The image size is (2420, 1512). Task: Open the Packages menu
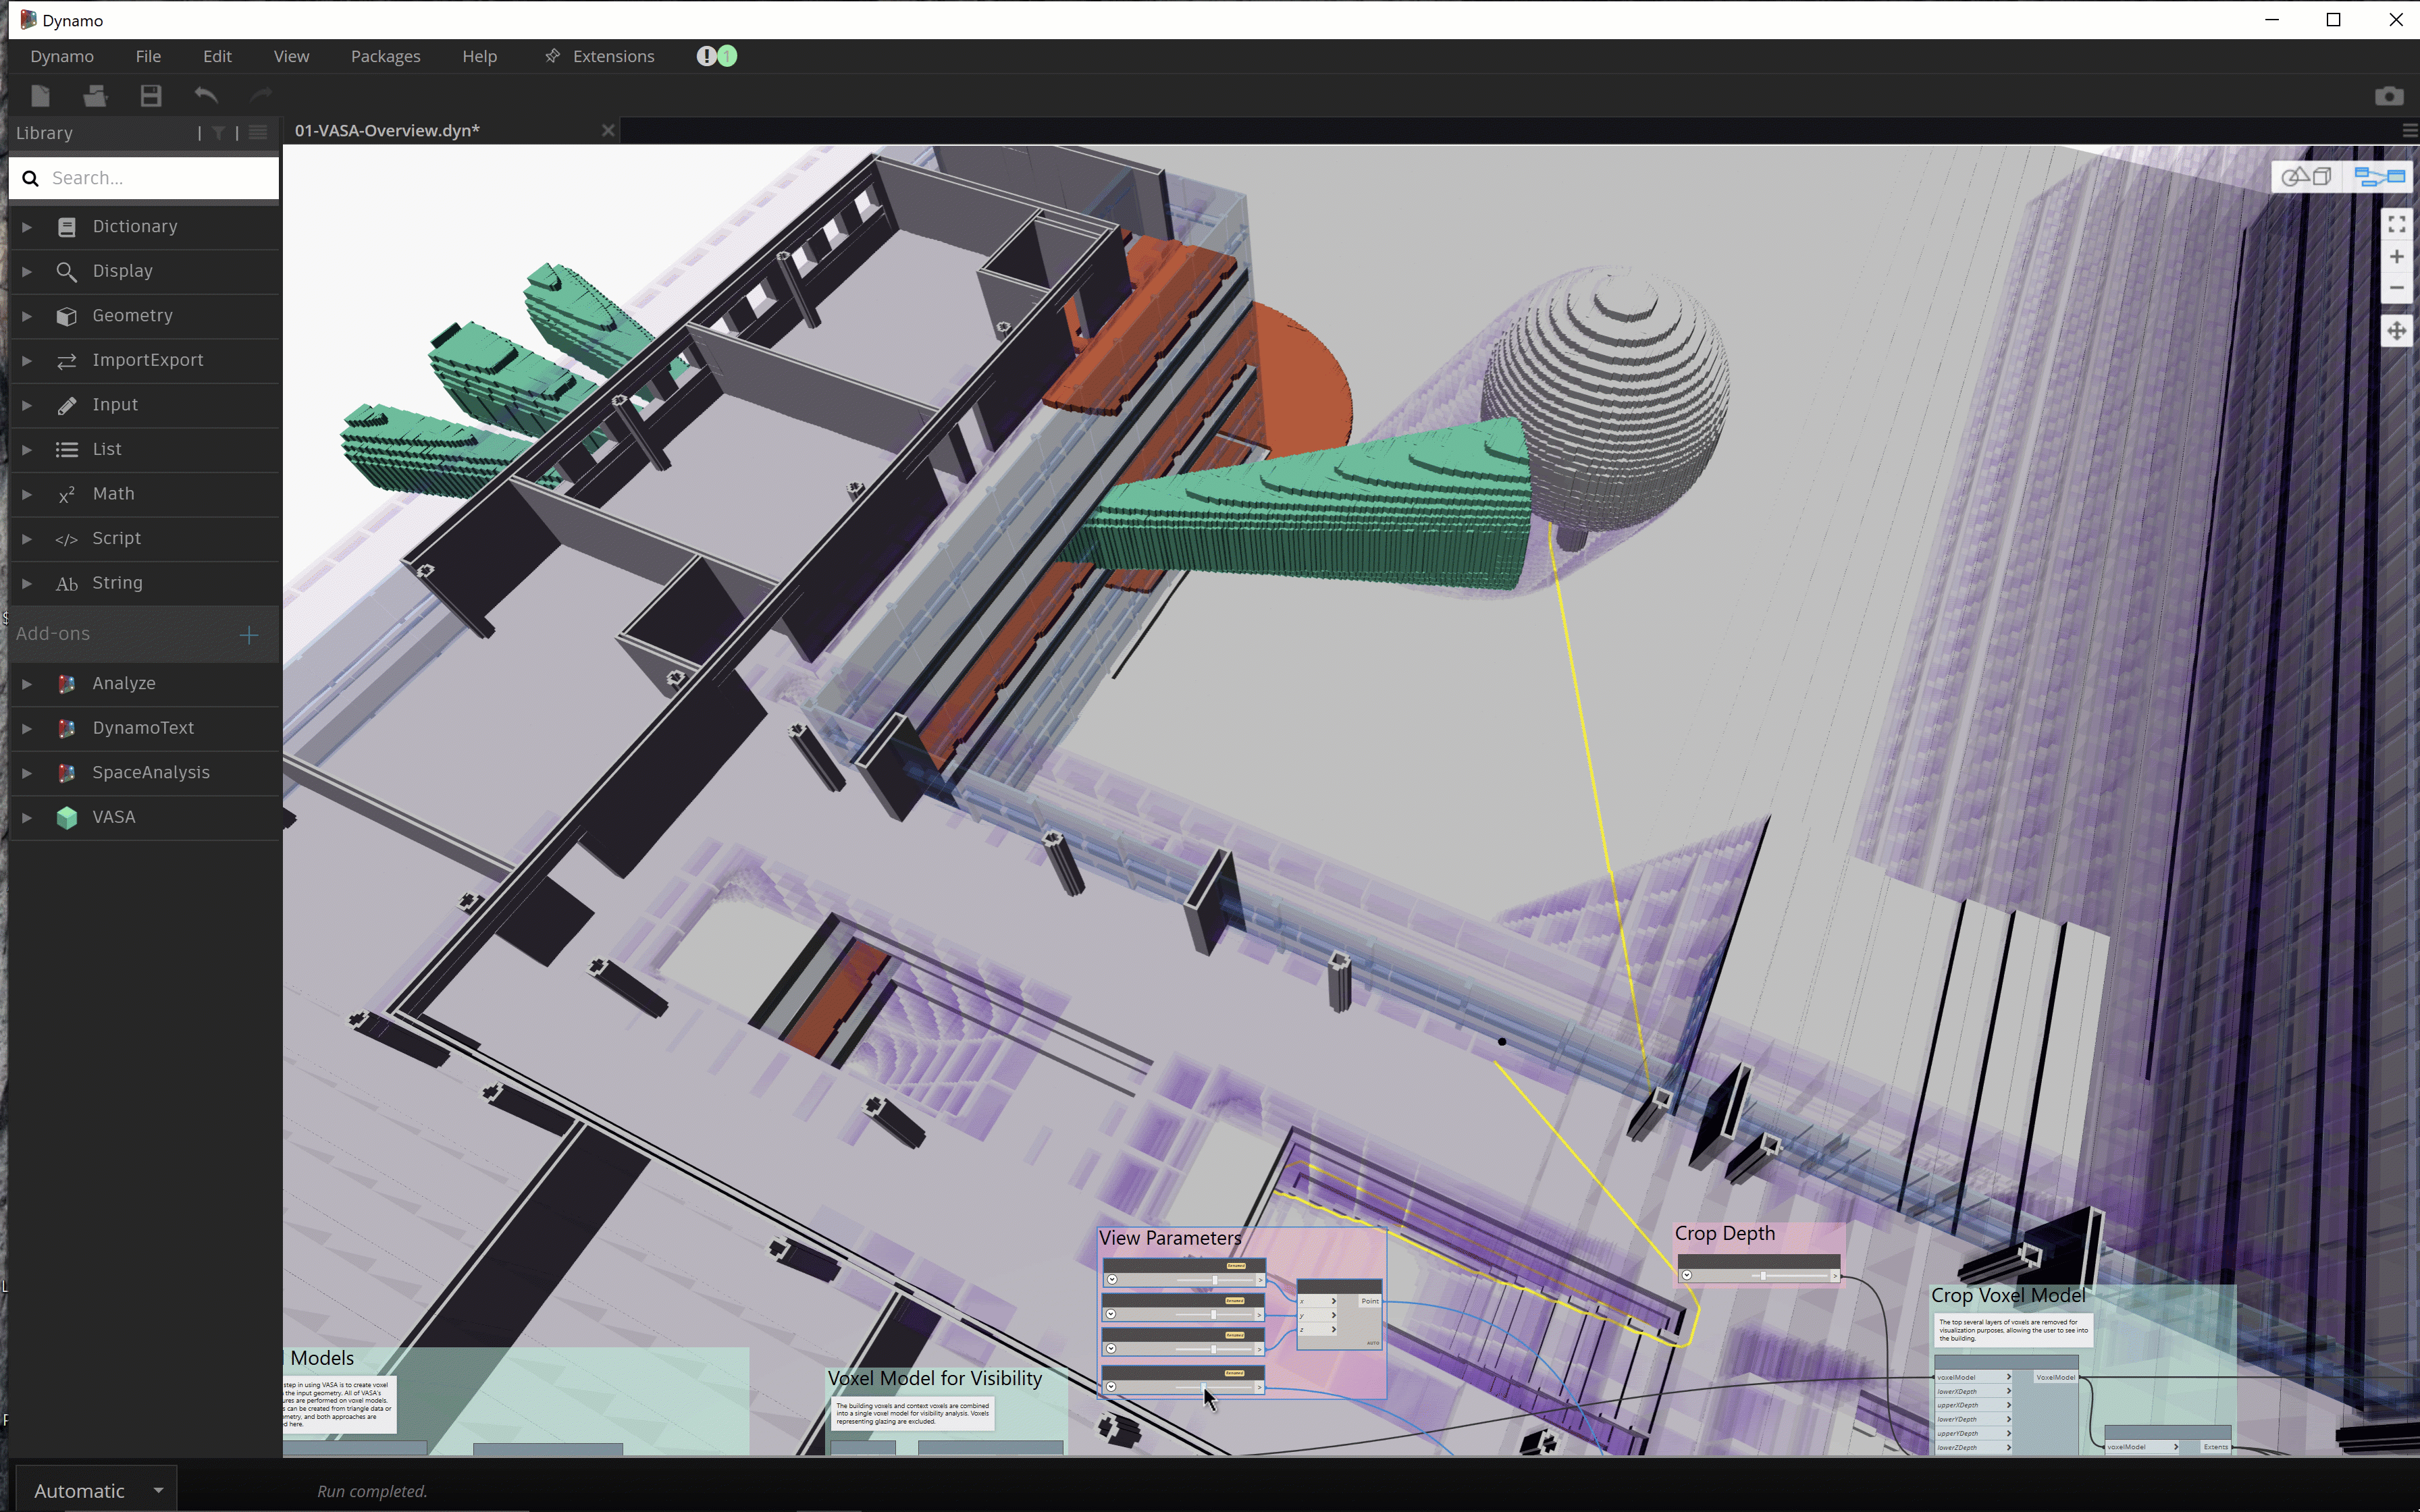pyautogui.click(x=386, y=56)
